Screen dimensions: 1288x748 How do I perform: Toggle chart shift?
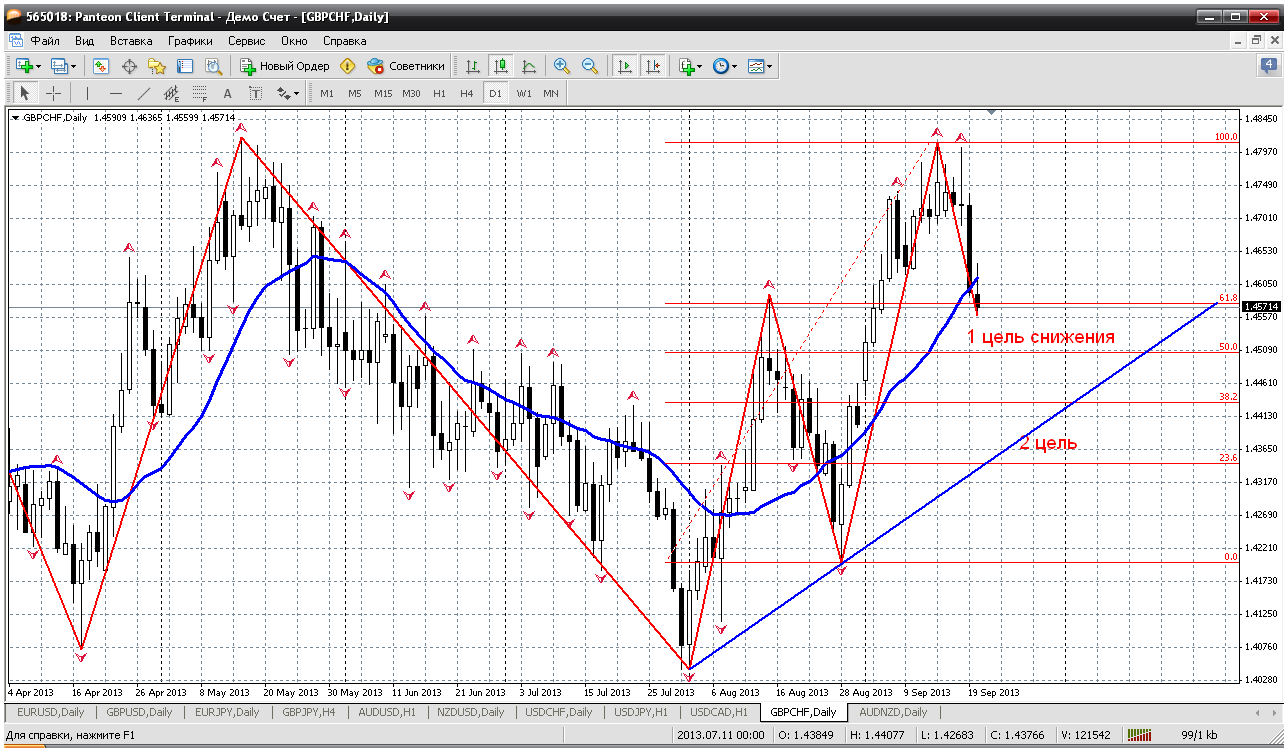click(653, 66)
